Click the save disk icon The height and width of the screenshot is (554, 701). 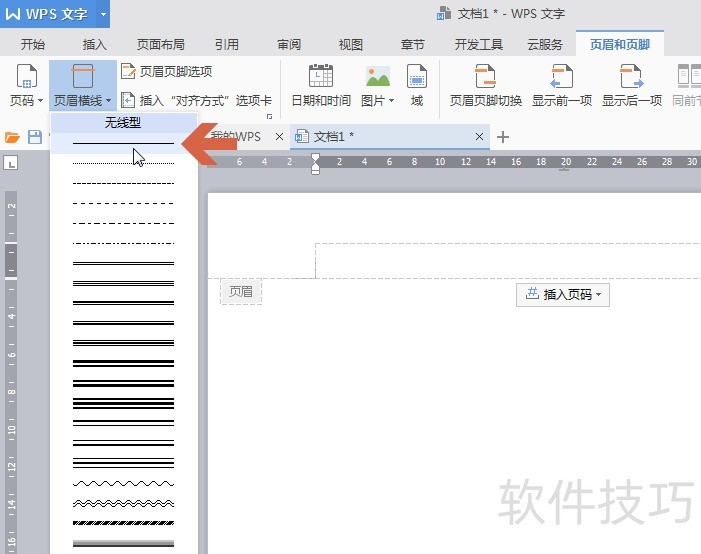coord(35,137)
